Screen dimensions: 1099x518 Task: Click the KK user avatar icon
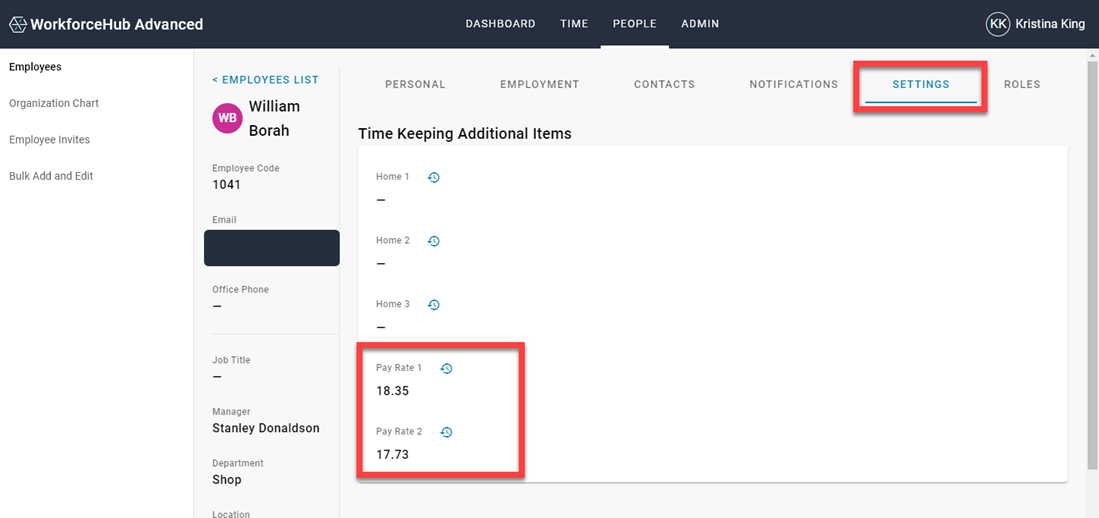(997, 24)
